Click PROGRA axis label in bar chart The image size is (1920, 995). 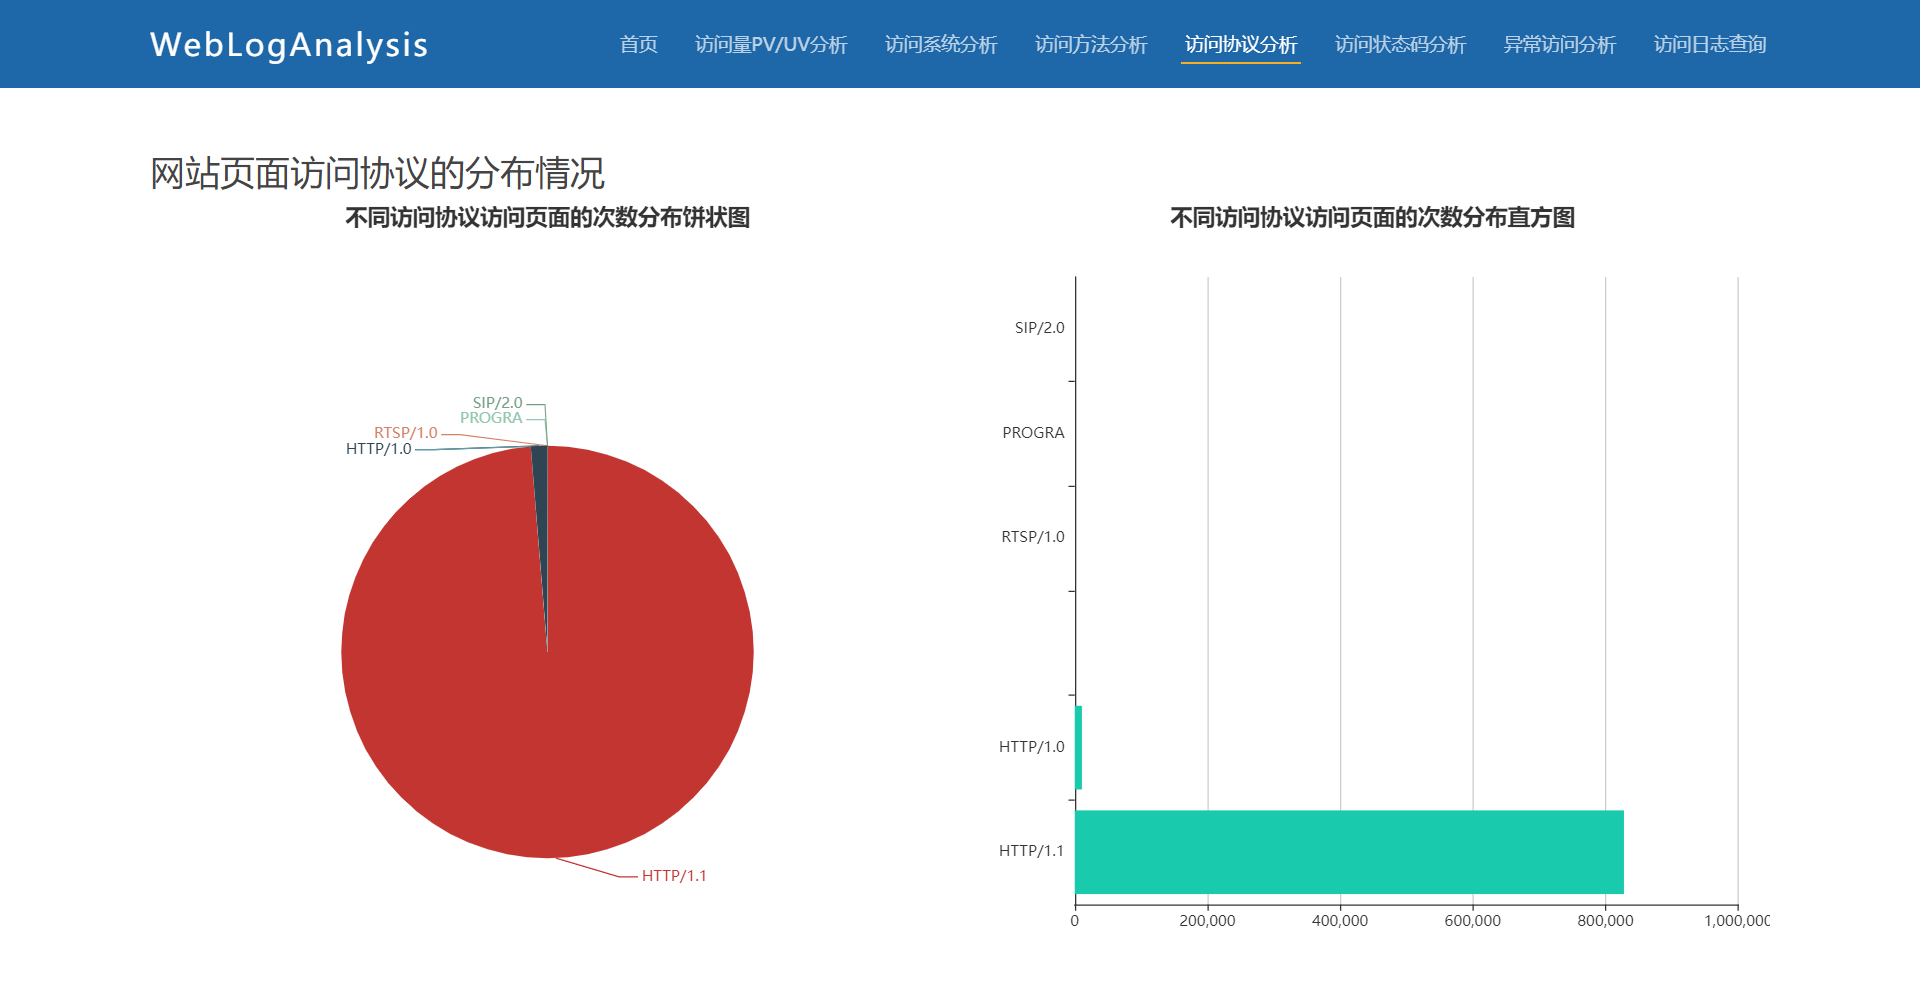tap(1033, 433)
